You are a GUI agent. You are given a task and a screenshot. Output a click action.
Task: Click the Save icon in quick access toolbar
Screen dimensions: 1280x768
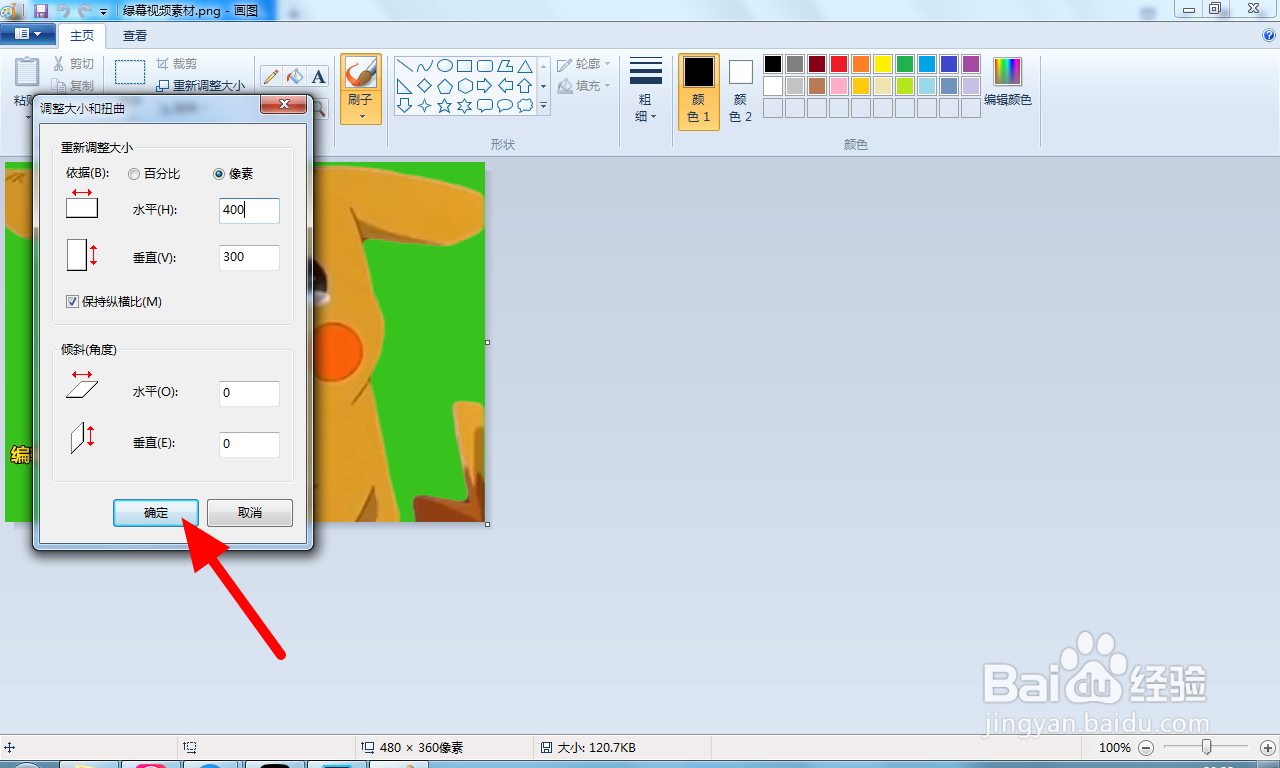pos(41,9)
